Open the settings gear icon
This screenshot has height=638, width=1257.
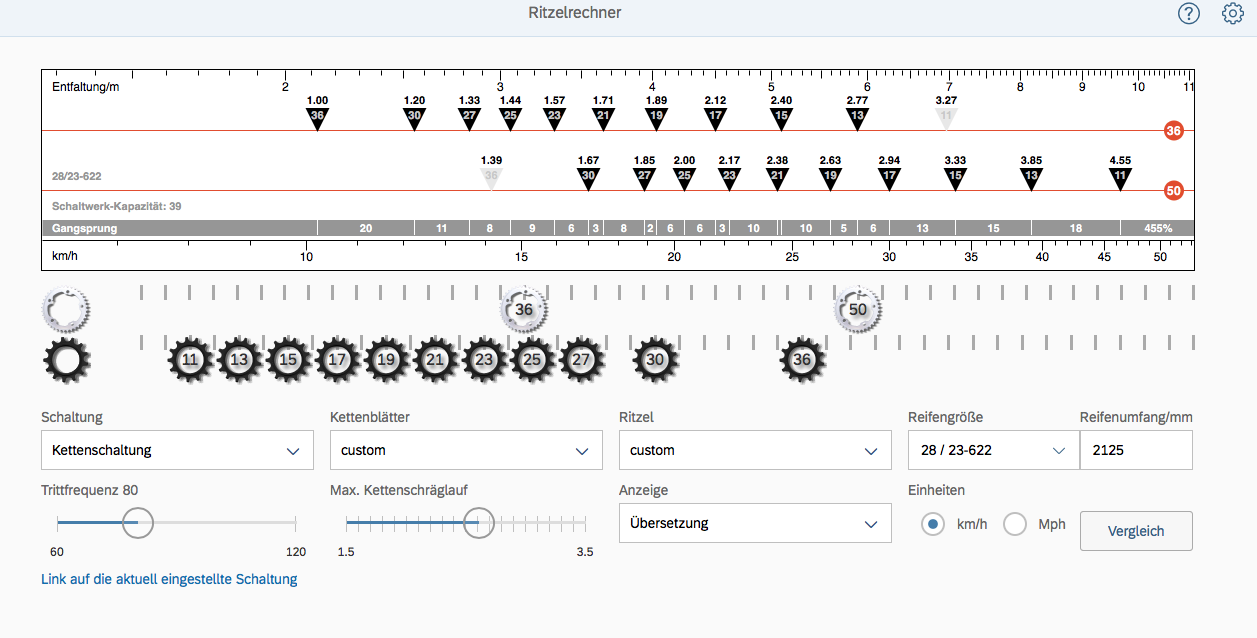(1233, 13)
